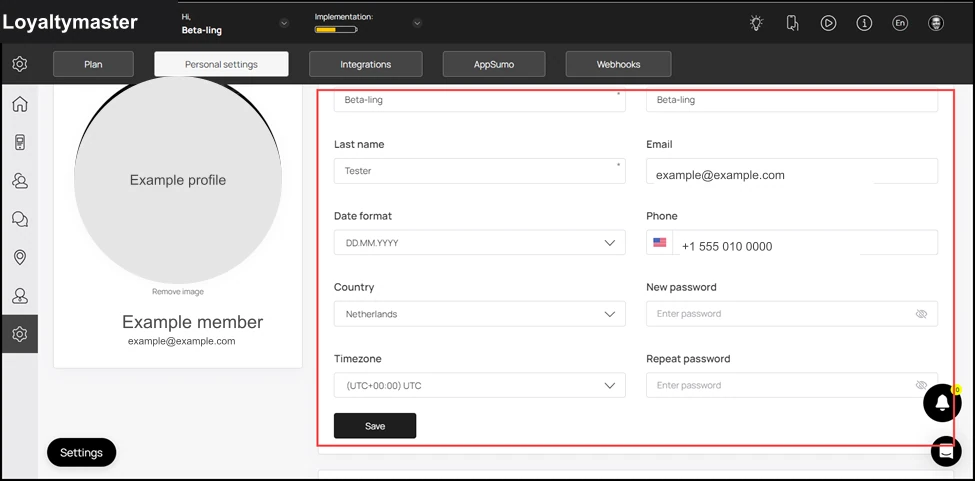This screenshot has height=481, width=975.
Task: Click the US flag country code
Action: point(660,242)
